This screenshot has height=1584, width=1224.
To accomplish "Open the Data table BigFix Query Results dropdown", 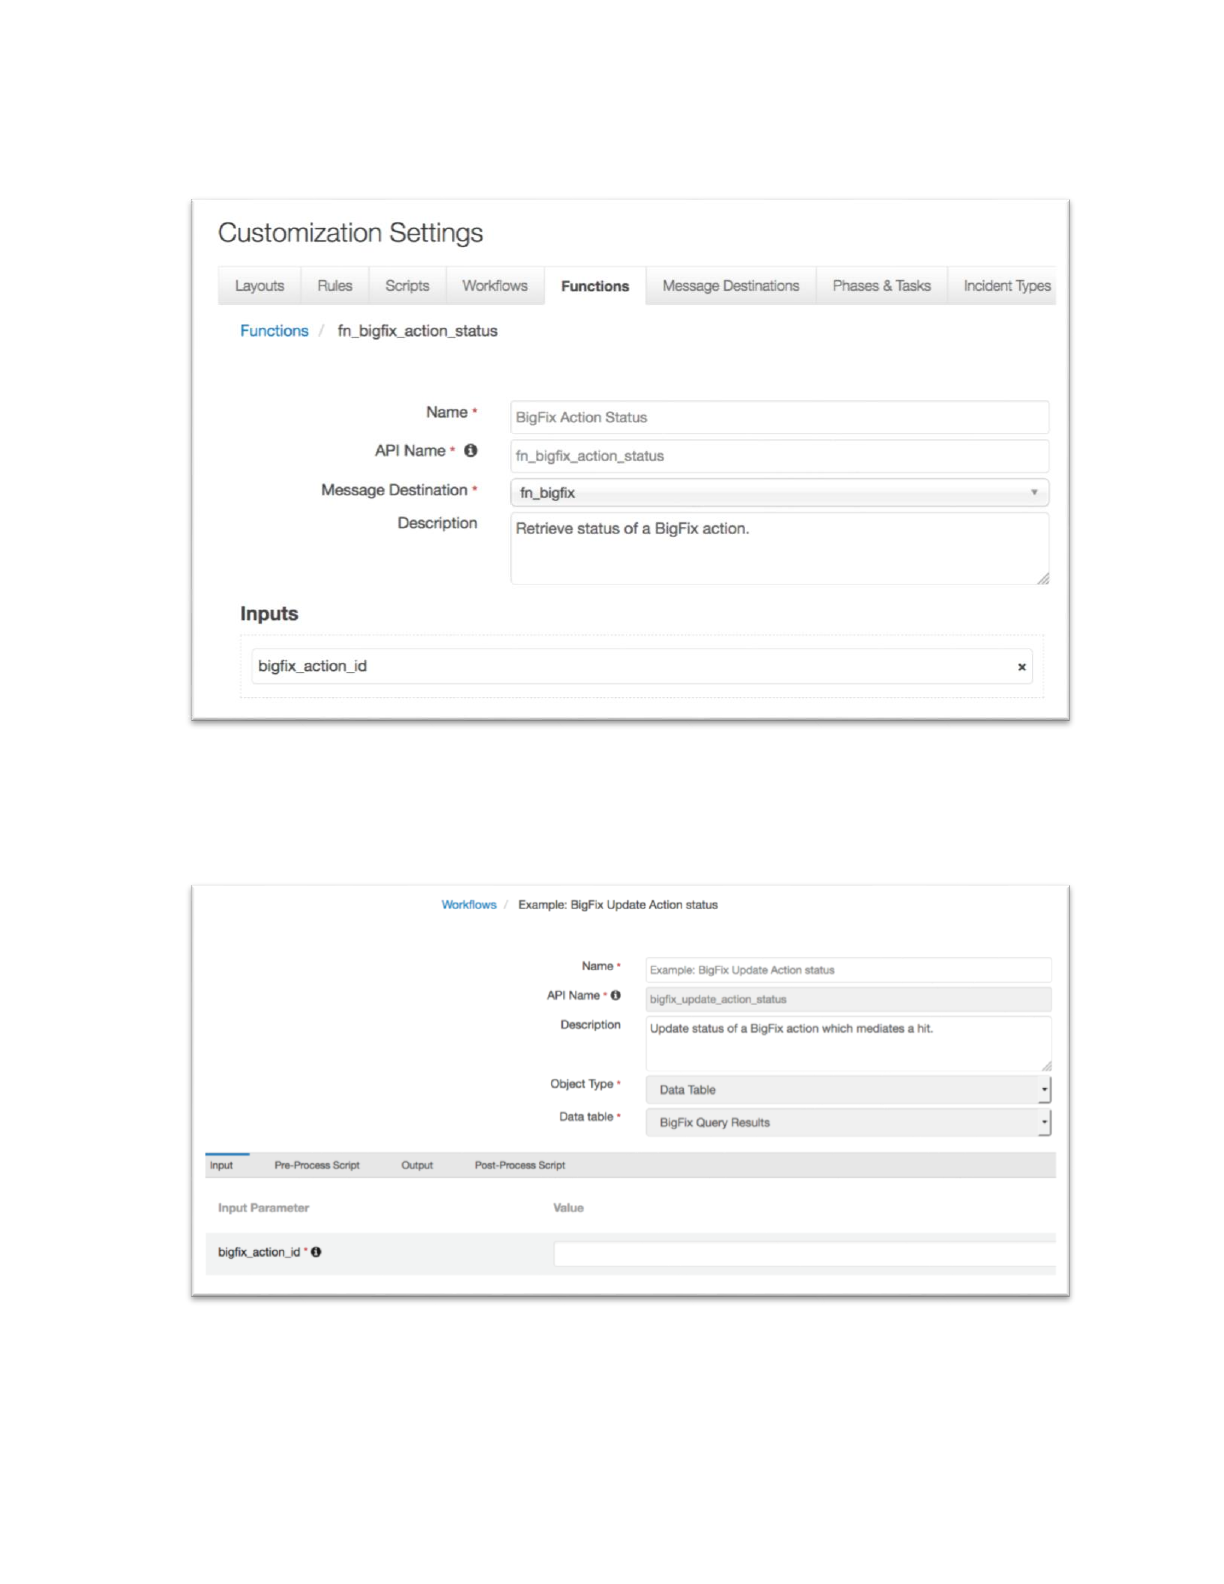I will coord(848,1123).
